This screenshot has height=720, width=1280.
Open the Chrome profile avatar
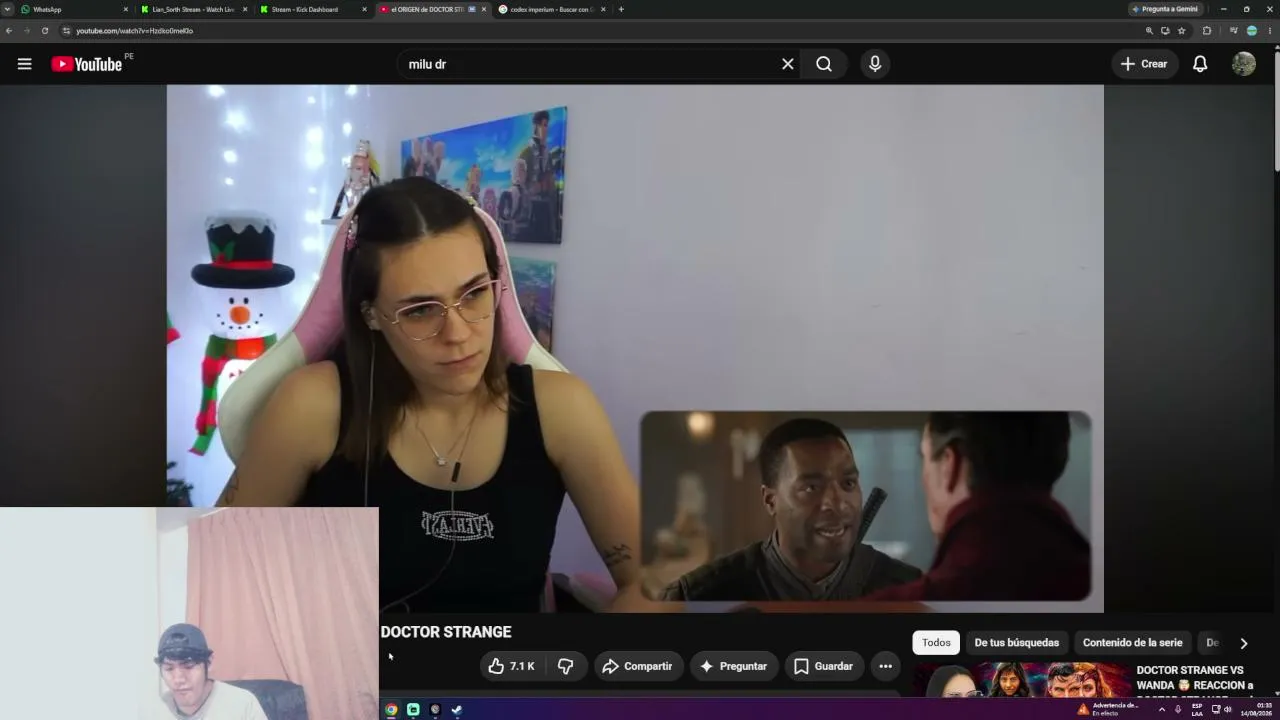pyautogui.click(x=1251, y=31)
